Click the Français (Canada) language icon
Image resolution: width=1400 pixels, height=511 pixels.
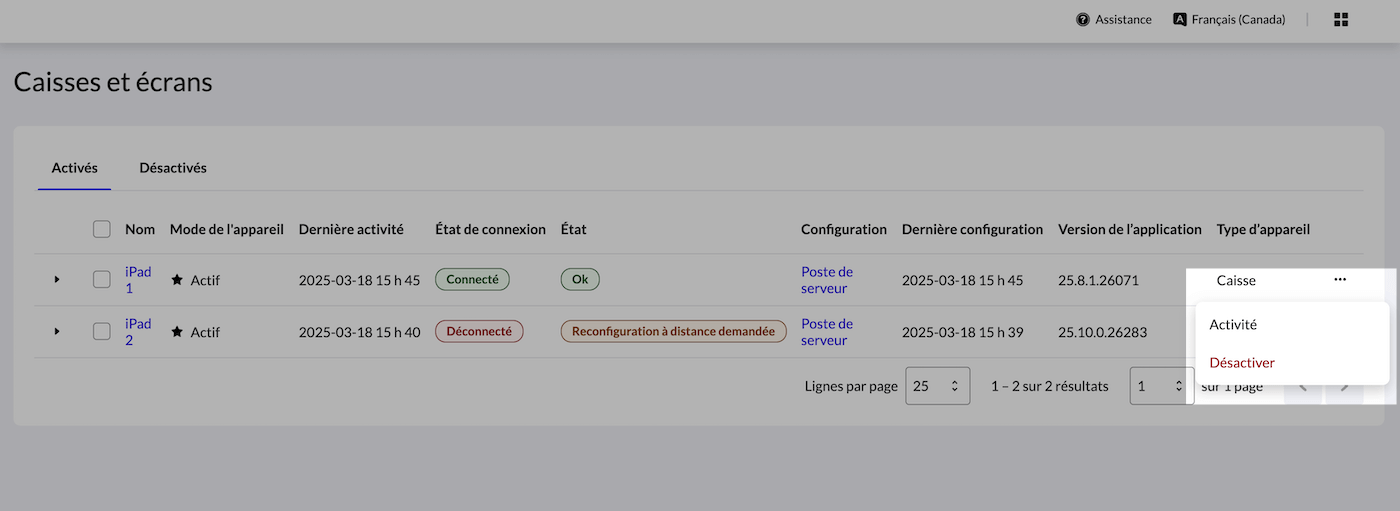(1180, 20)
